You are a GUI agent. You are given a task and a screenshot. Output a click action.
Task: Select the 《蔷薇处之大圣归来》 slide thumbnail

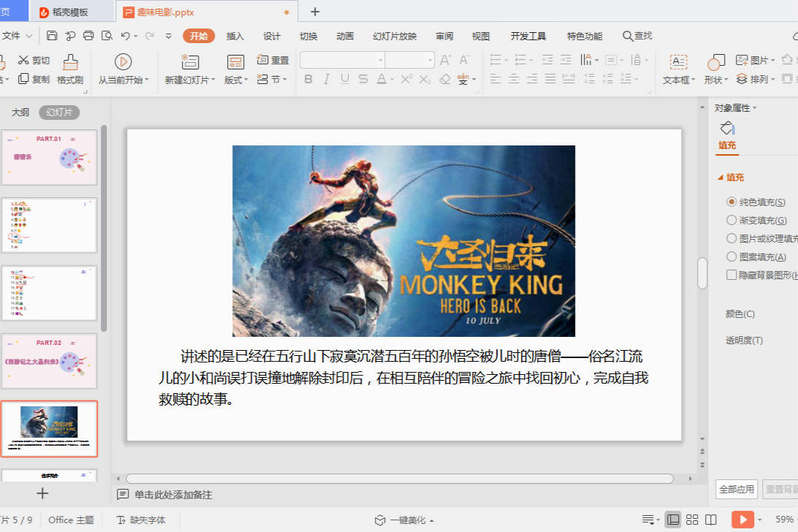point(49,361)
